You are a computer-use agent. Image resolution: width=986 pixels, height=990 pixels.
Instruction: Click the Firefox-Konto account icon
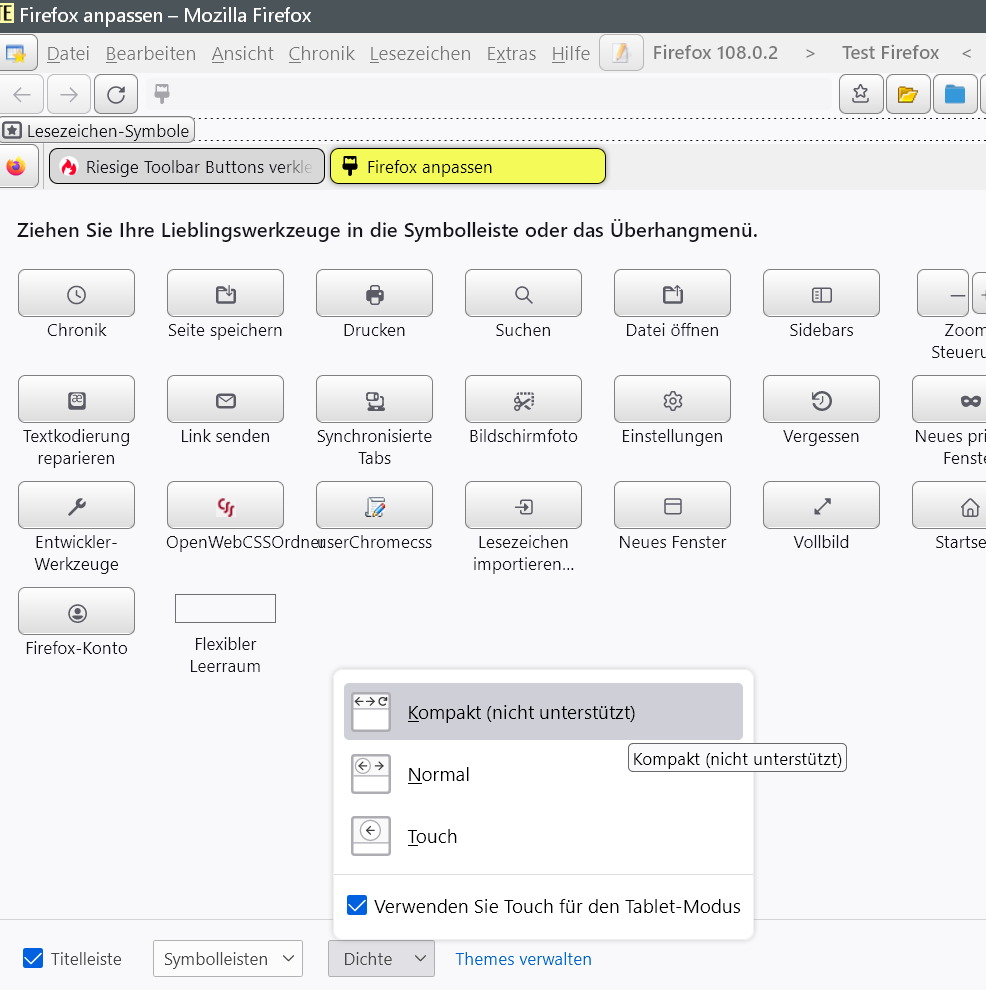click(x=76, y=612)
